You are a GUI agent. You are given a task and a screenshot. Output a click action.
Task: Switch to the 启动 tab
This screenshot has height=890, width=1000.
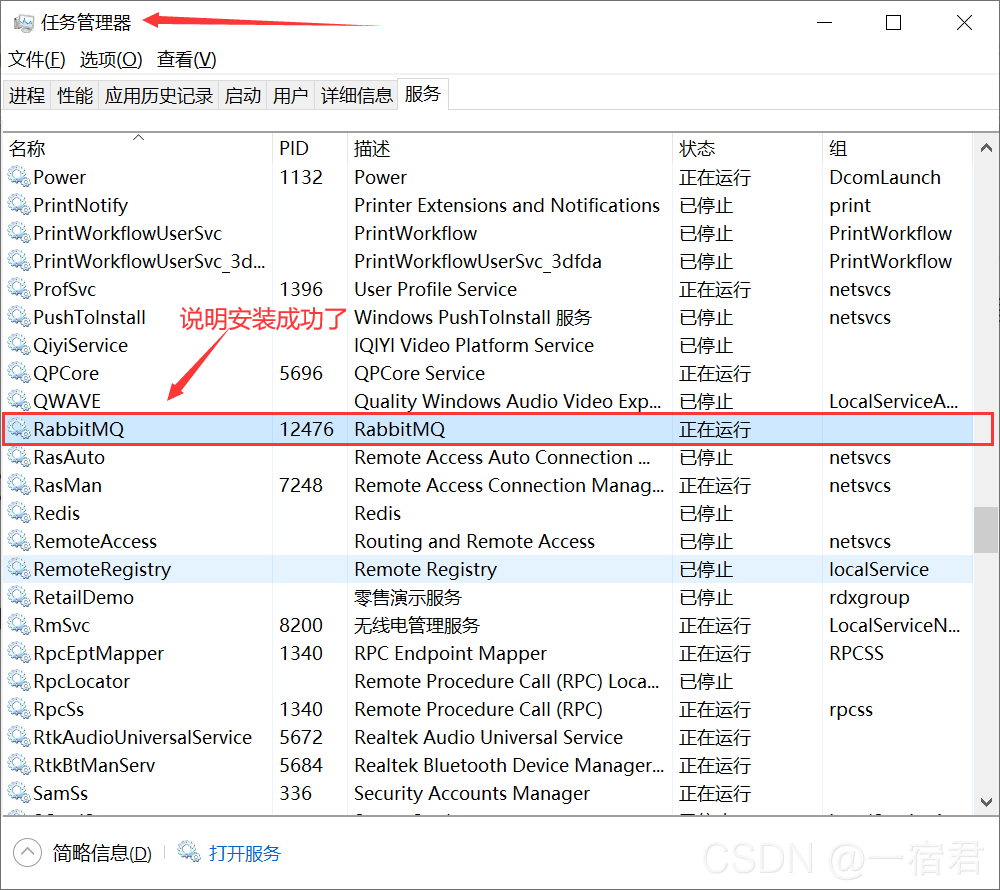242,95
